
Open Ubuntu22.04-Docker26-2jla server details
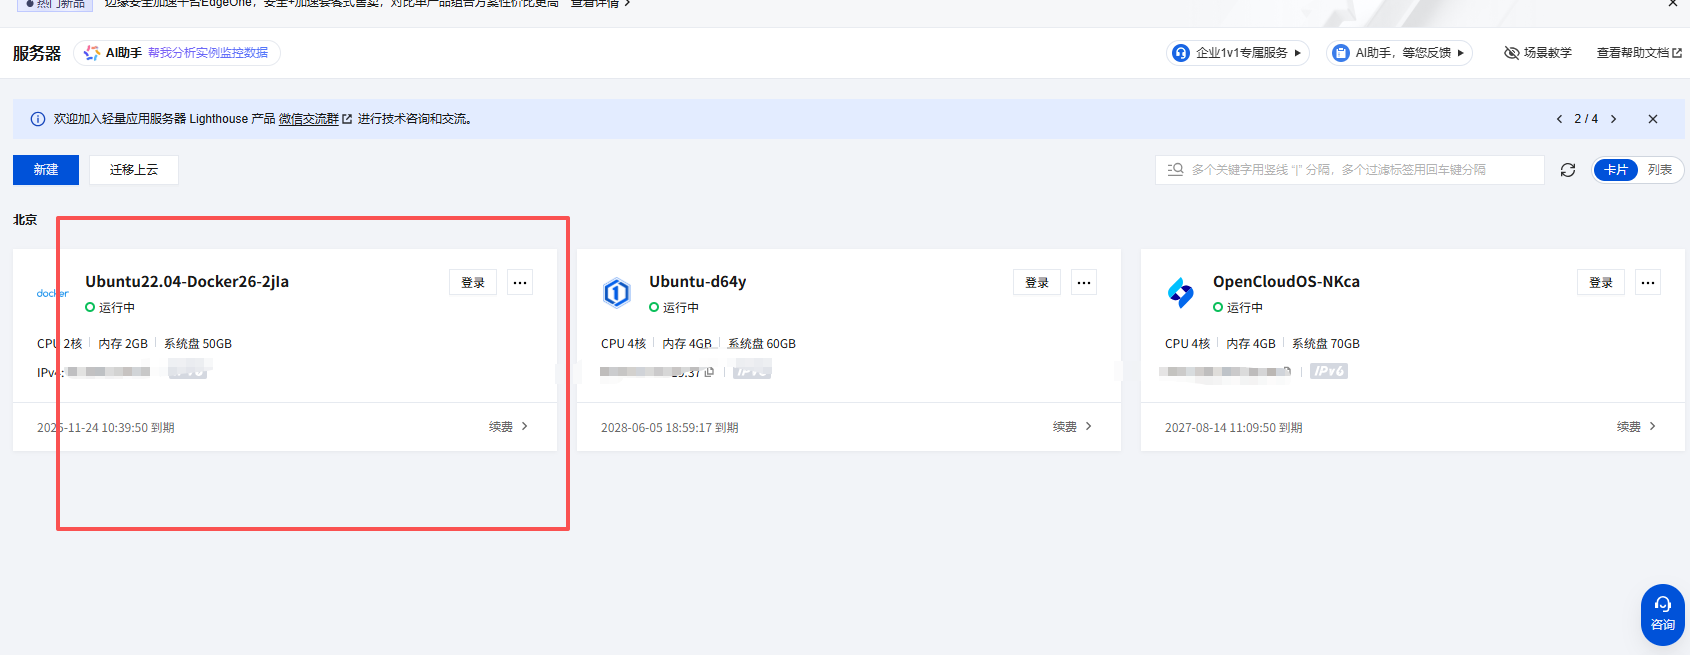(x=187, y=282)
